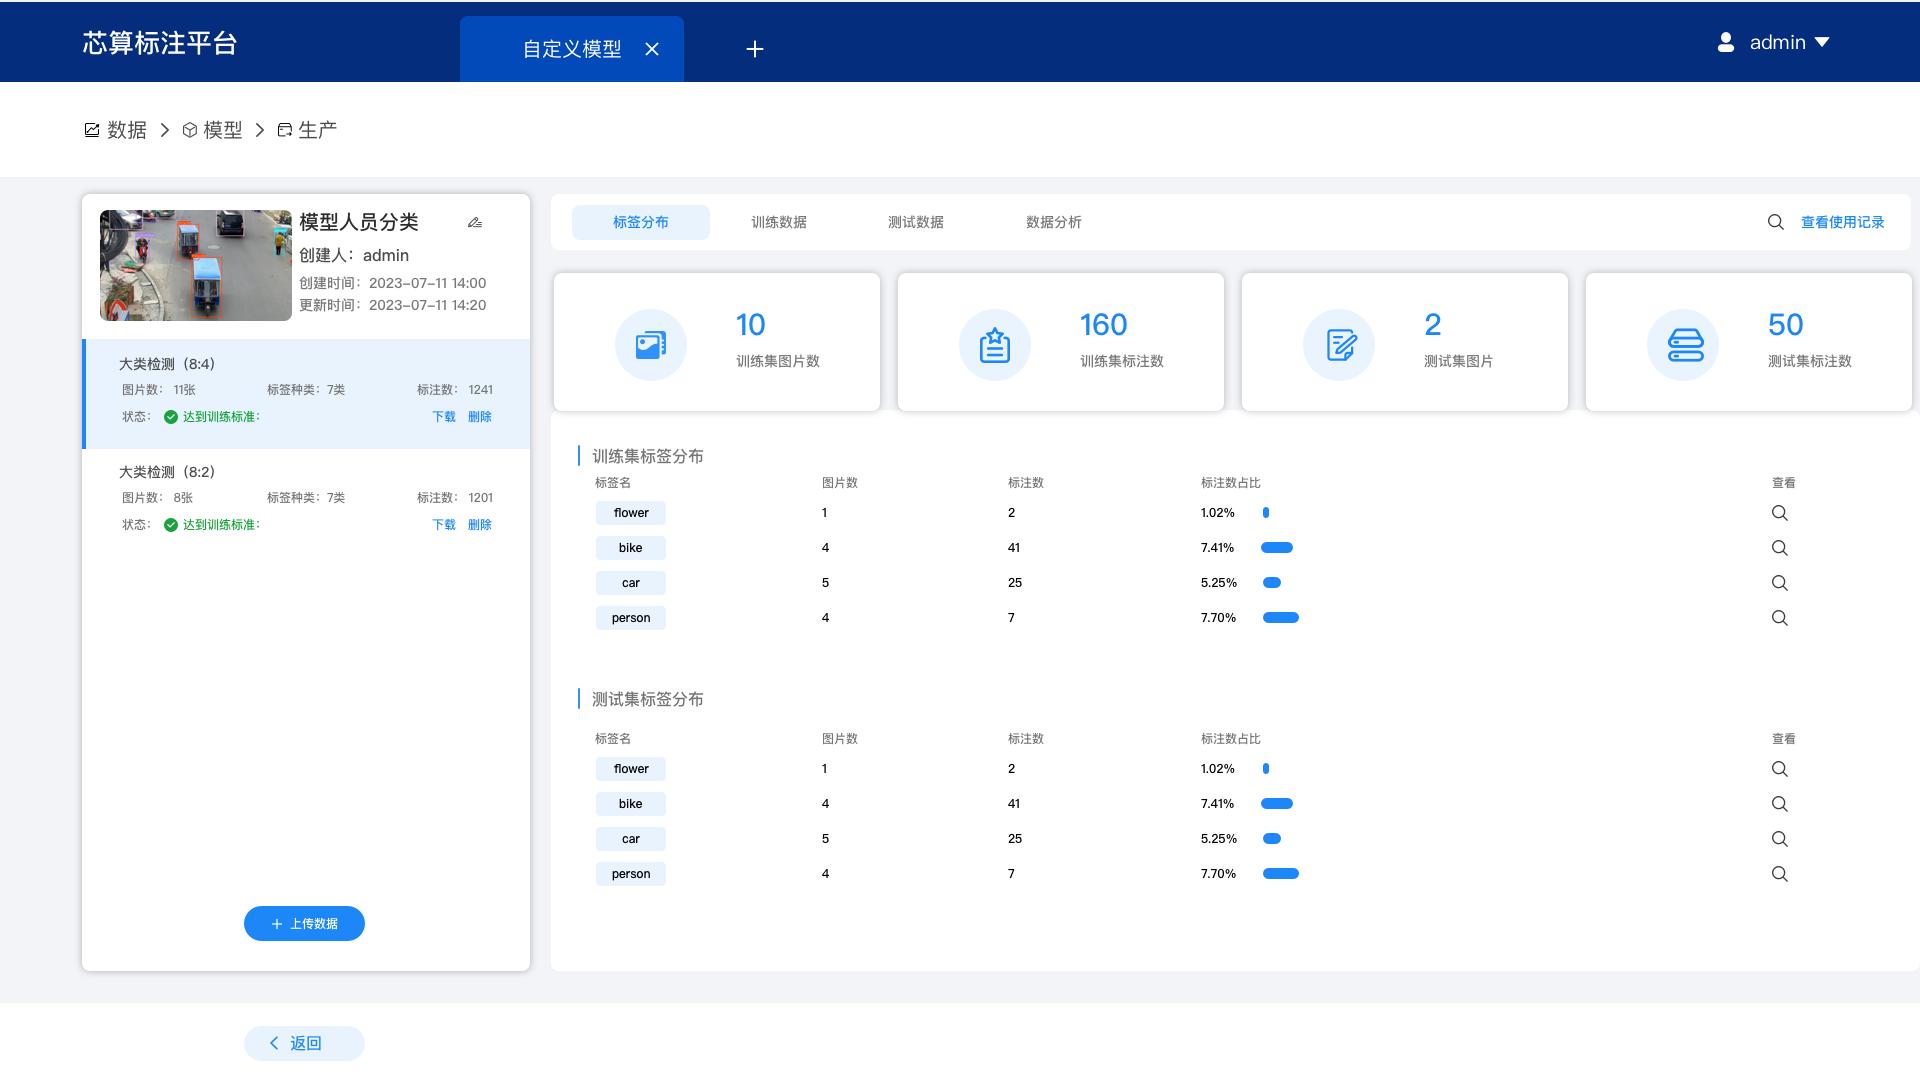Download the 大类检测 (8:2) dataset
This screenshot has width=1920, height=1080.
(x=443, y=524)
